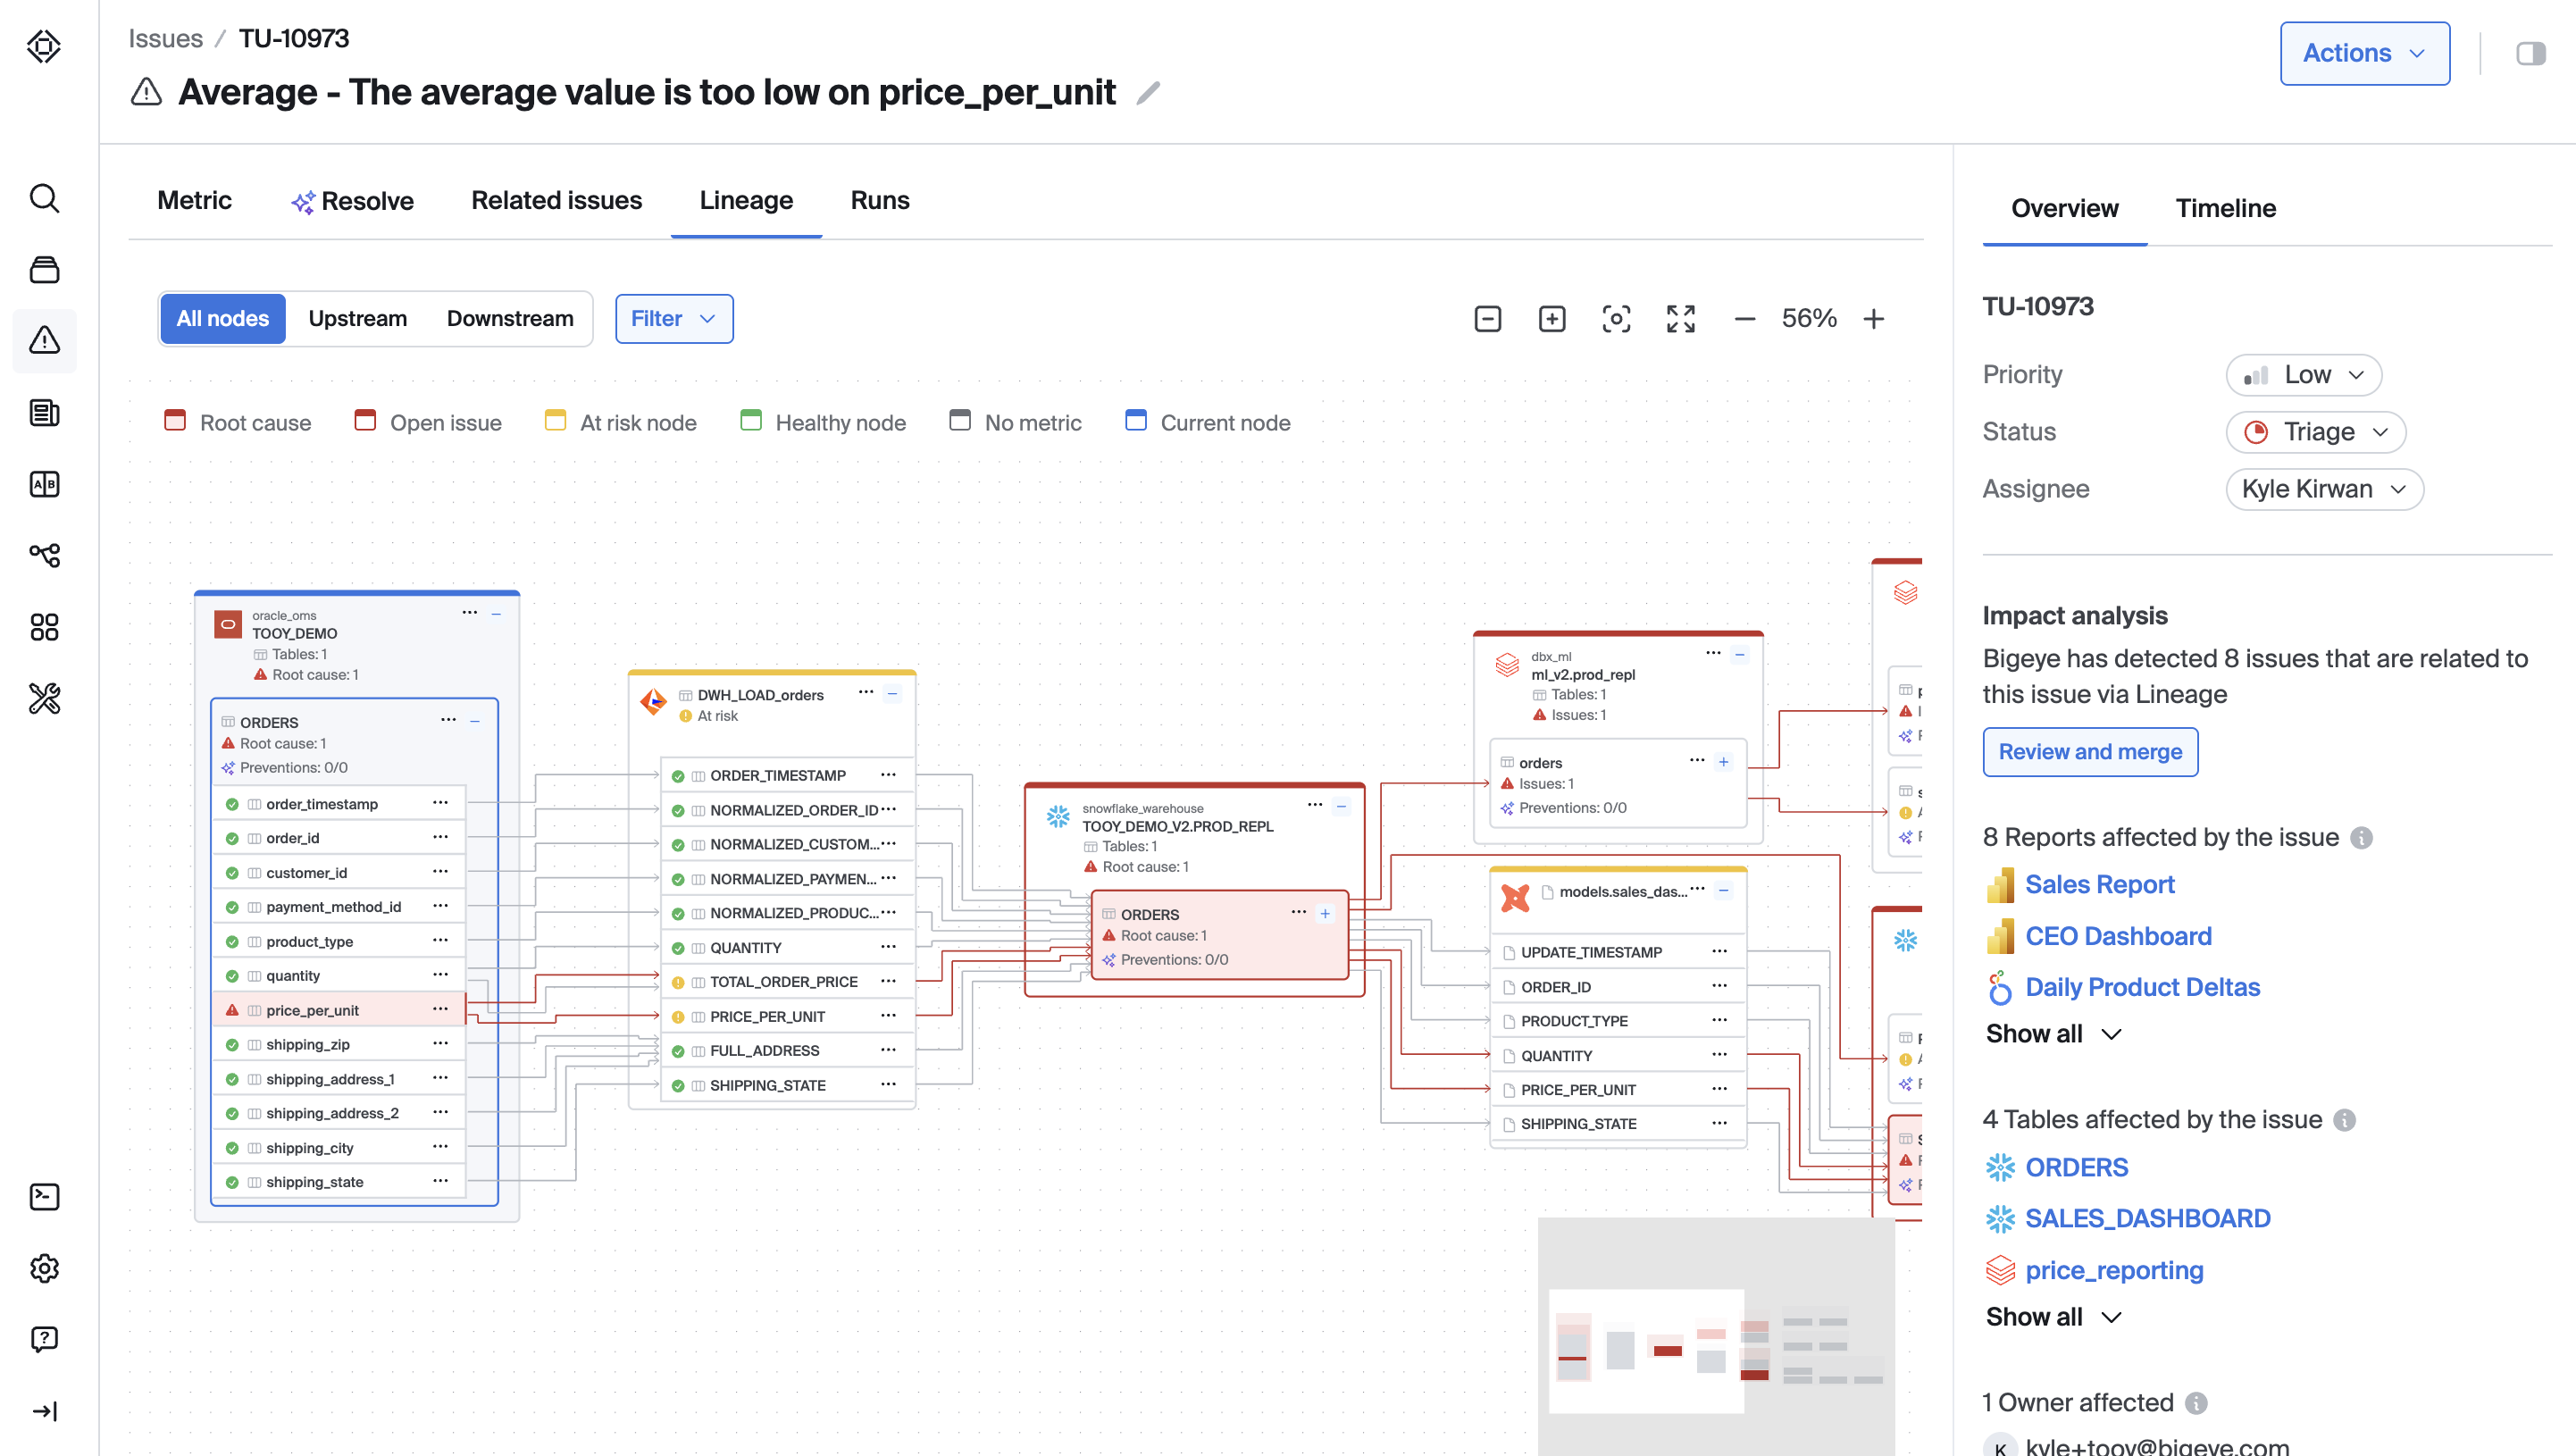This screenshot has height=1456, width=2576.
Task: Edit issue title with pencil icon
Action: pos(1149,93)
